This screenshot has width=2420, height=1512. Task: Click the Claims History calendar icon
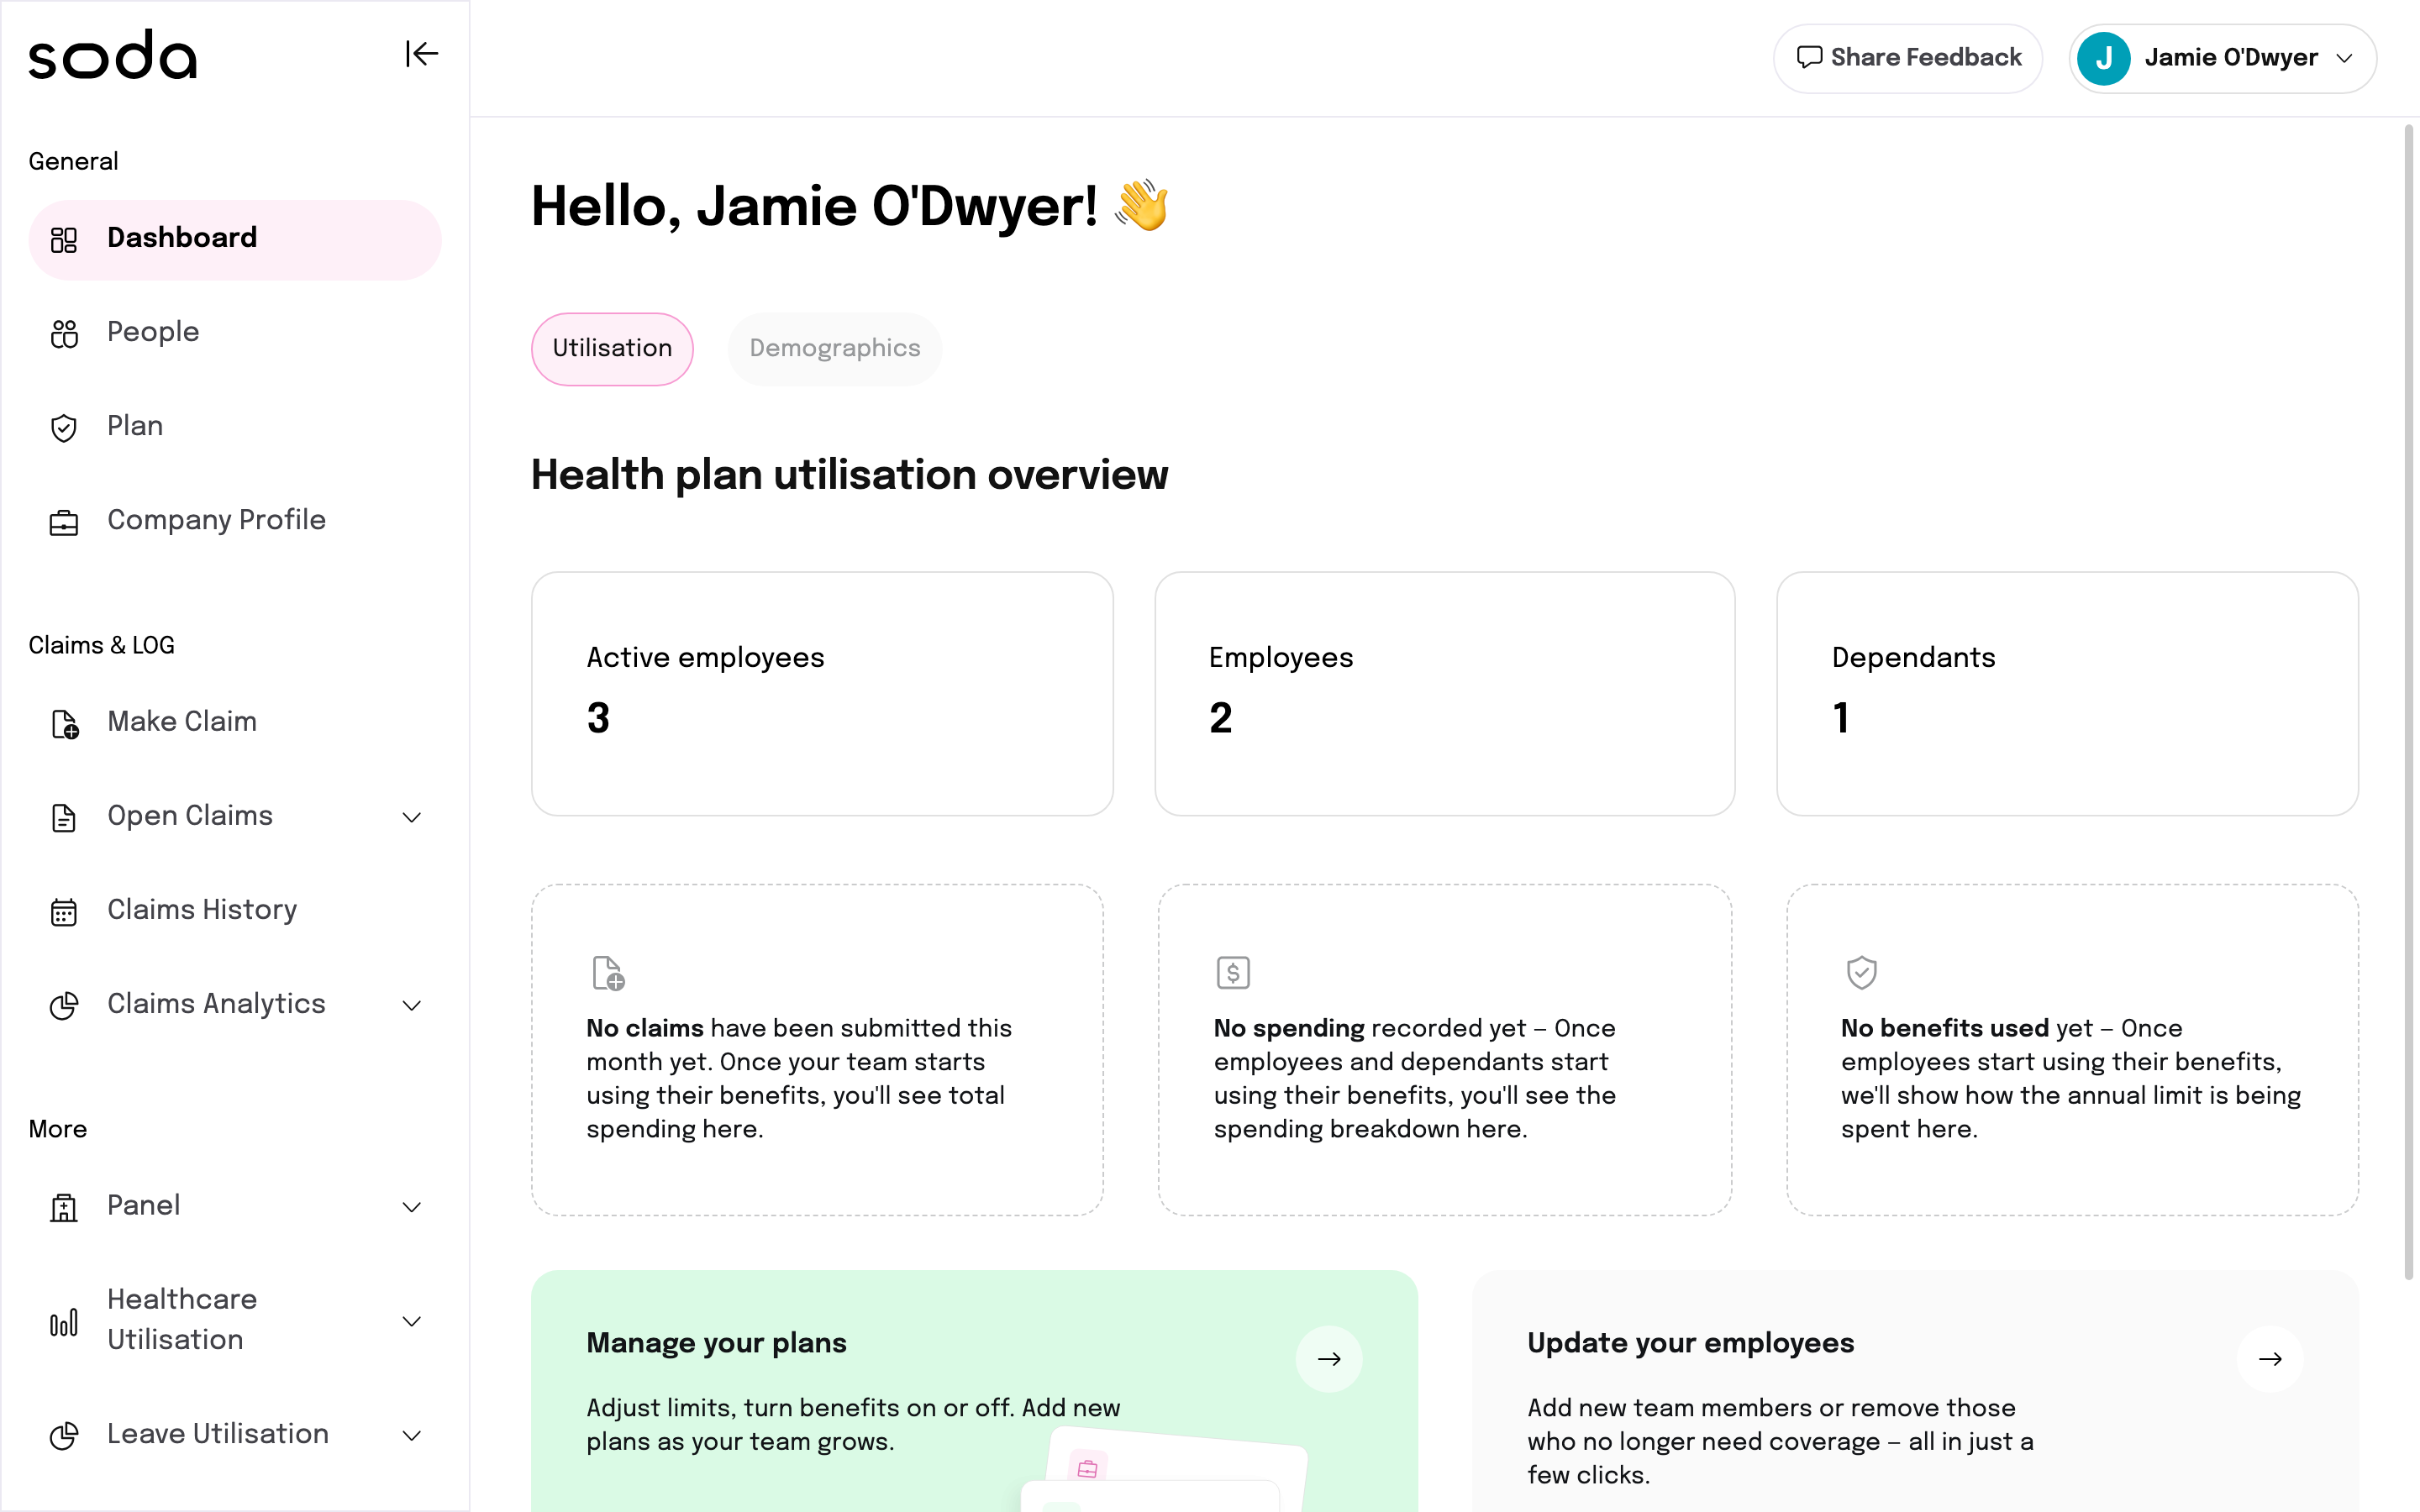(x=64, y=911)
